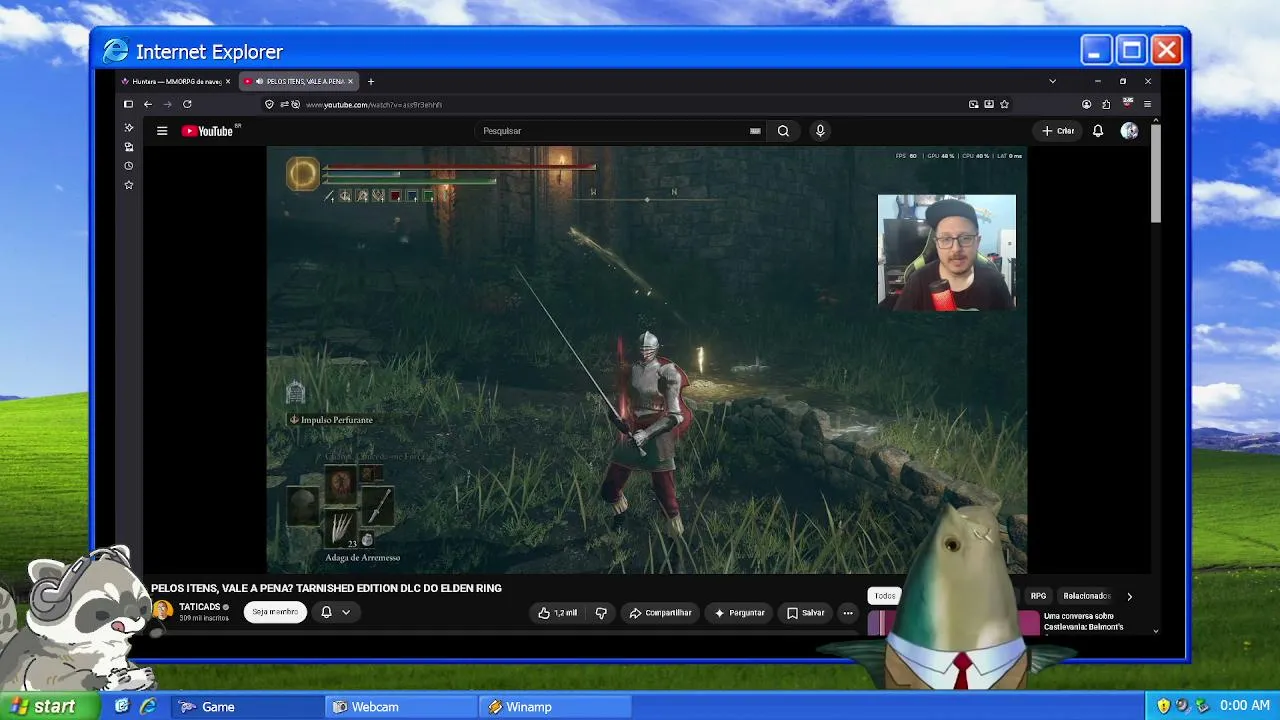Like the video with thumbs up
This screenshot has width=1280, height=720.
coord(557,613)
